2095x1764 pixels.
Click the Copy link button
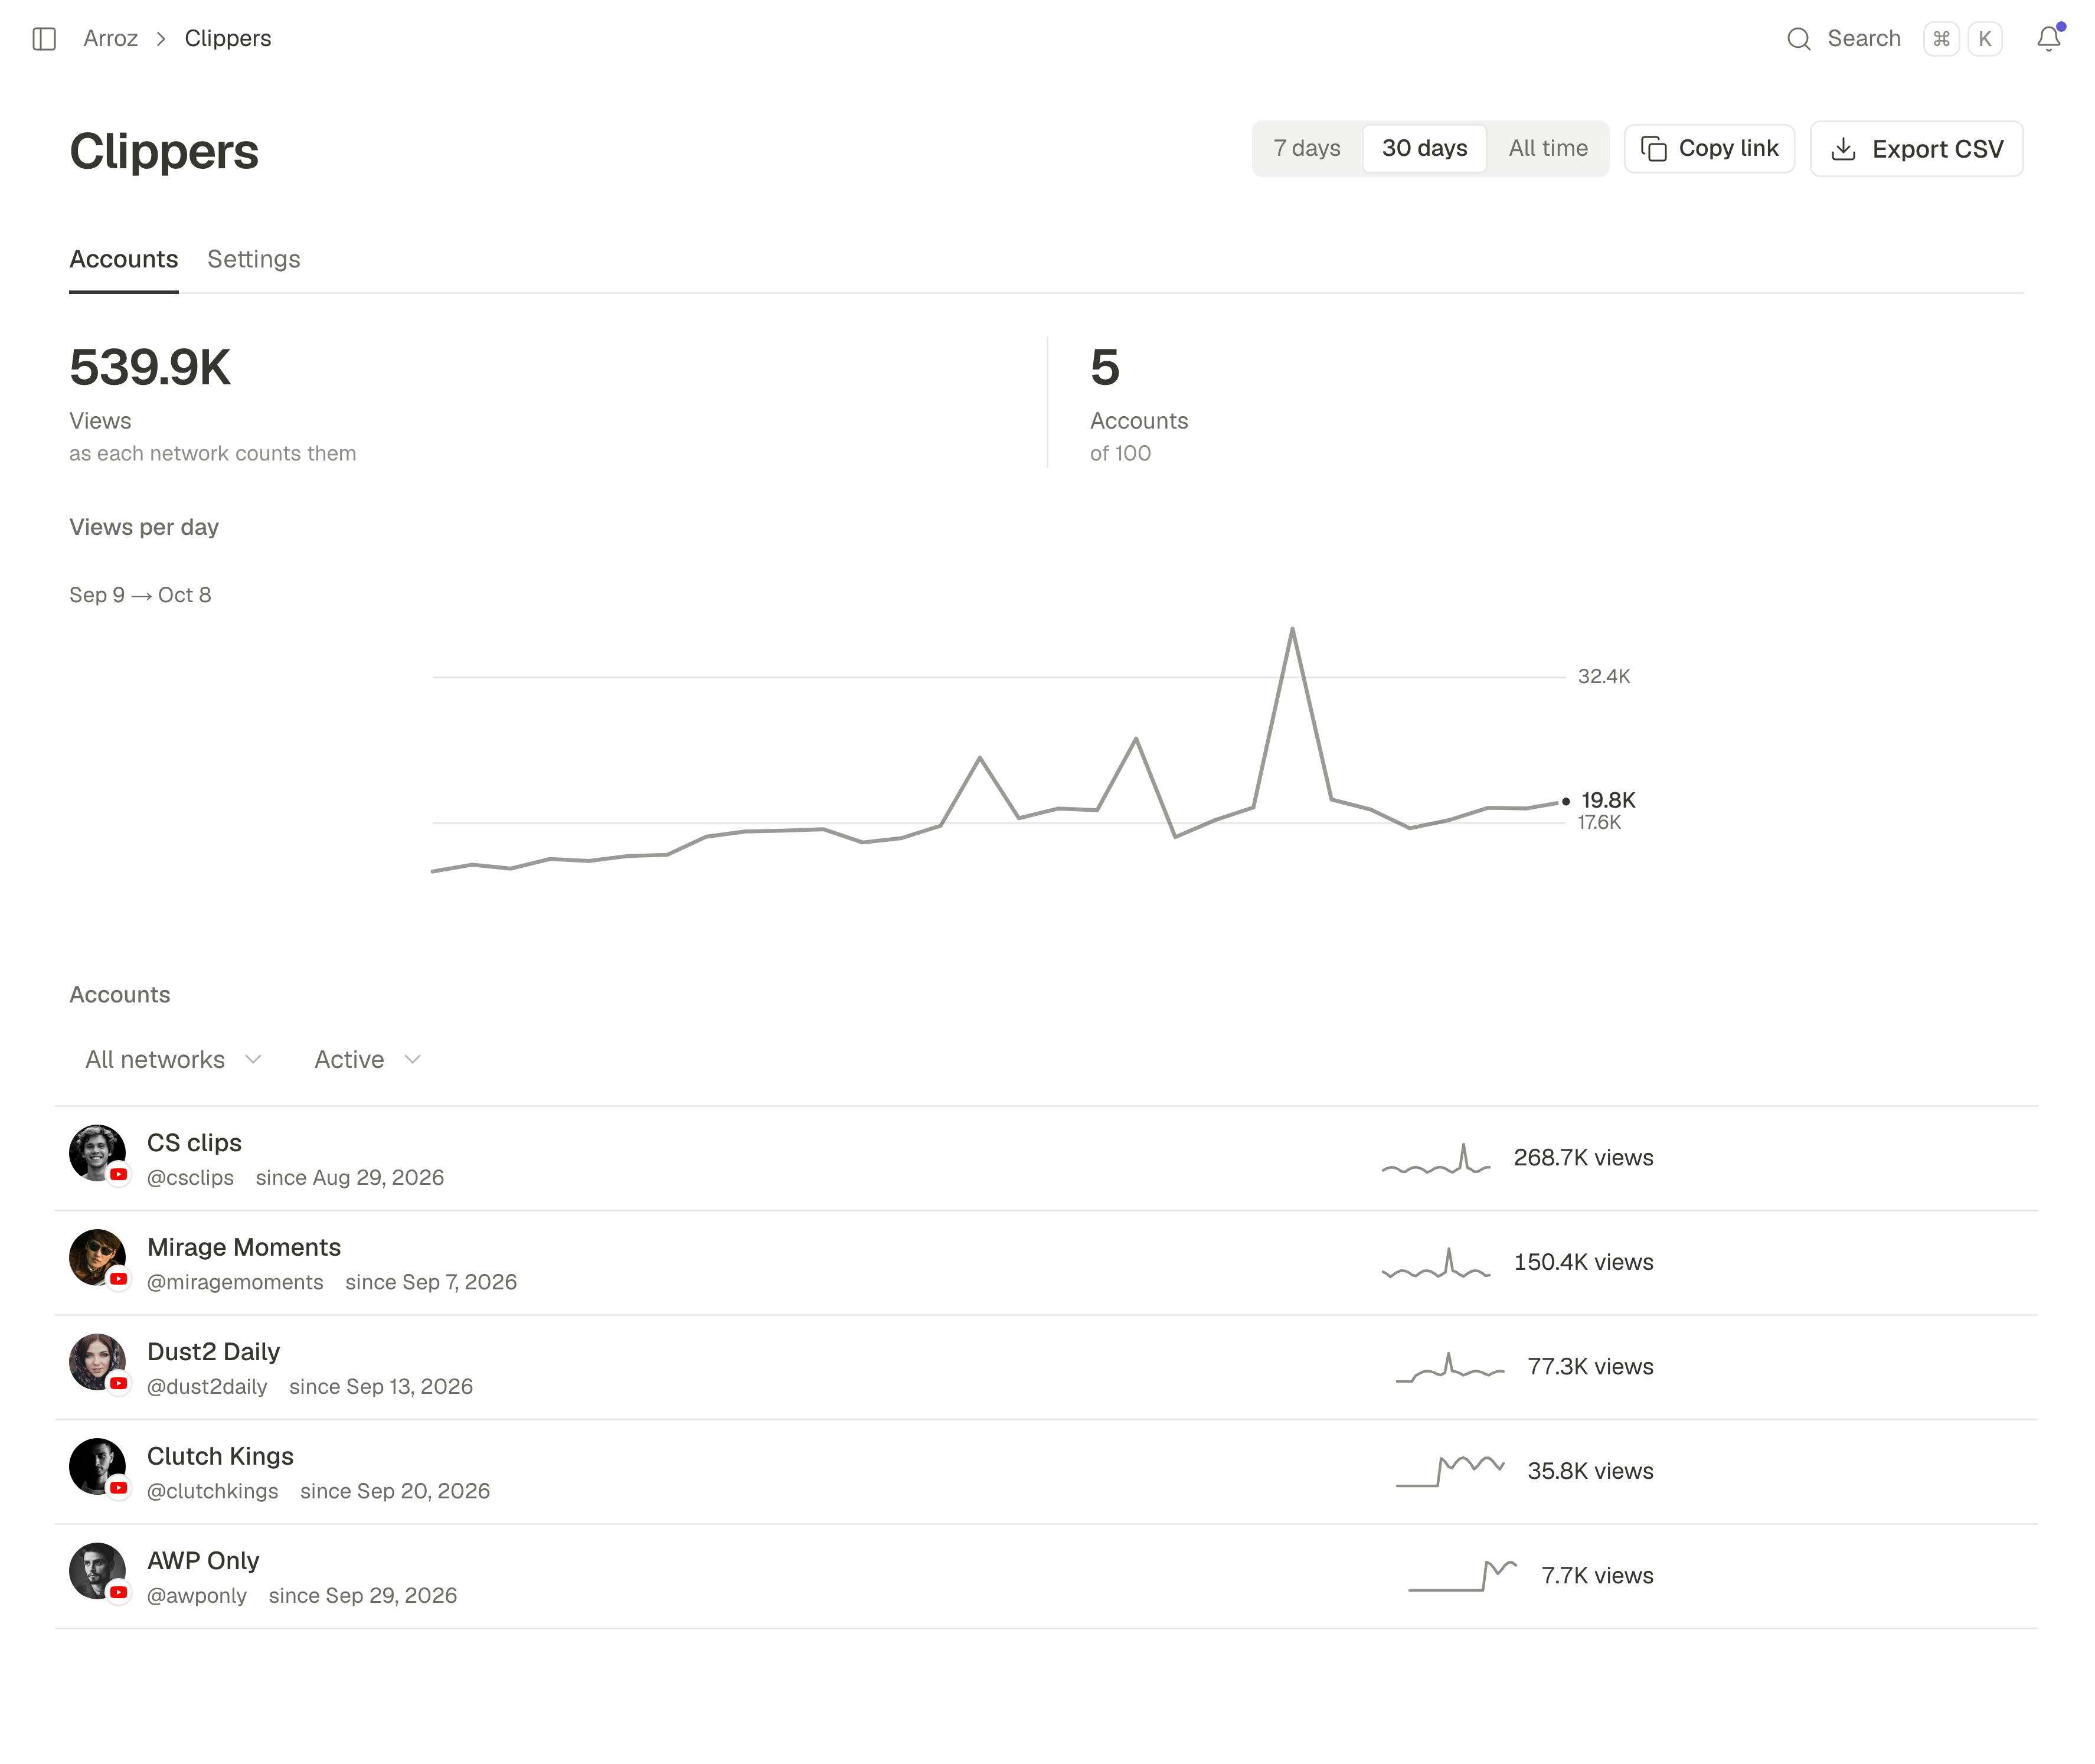coord(1708,149)
